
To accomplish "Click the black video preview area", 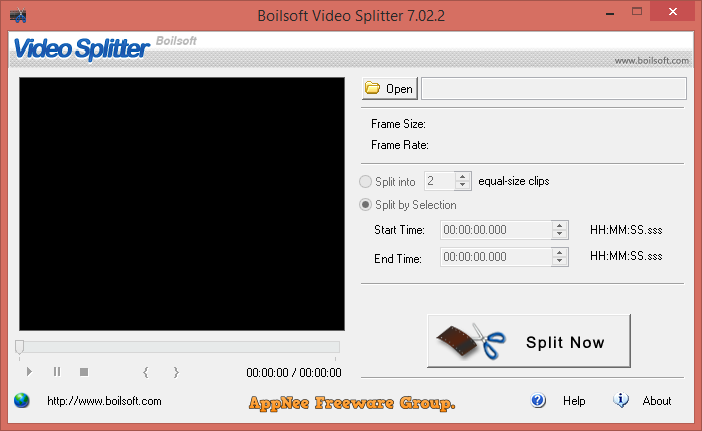I will coord(182,204).
